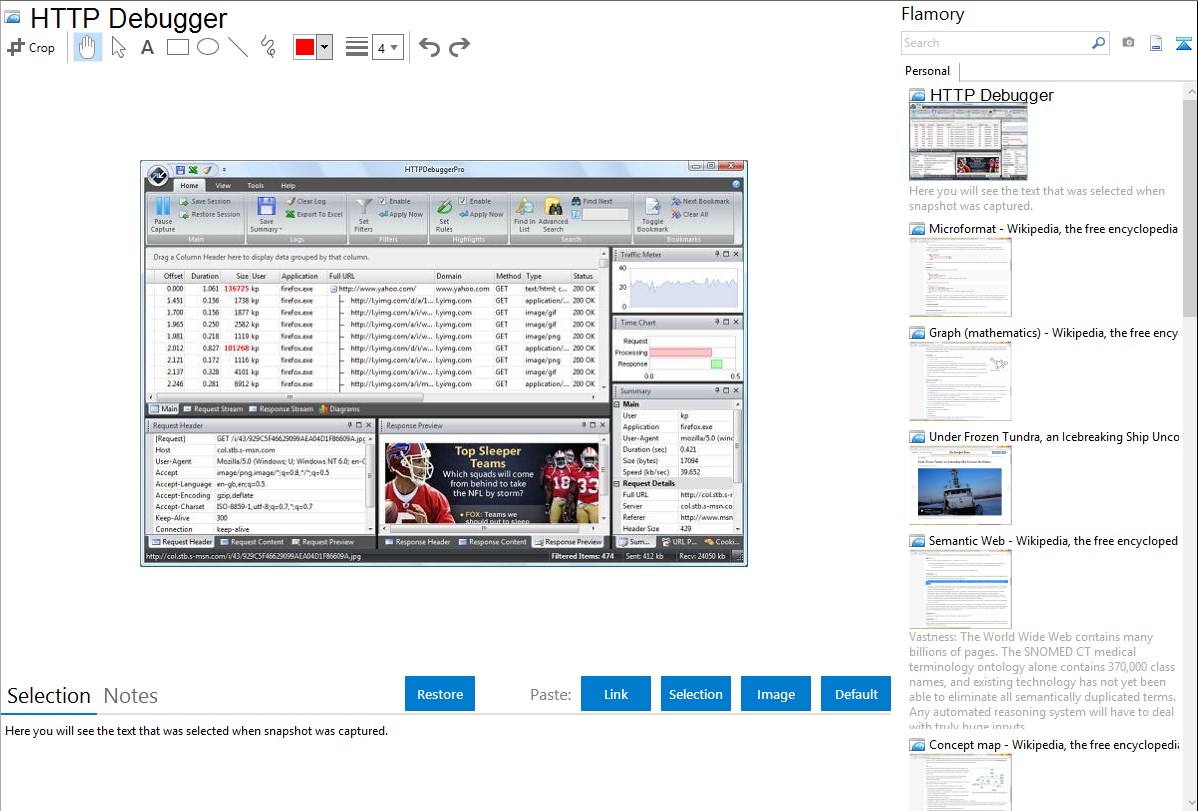
Task: Click the snapshot icon beside the main HTTP Debugger heading
Action: click(x=12, y=18)
